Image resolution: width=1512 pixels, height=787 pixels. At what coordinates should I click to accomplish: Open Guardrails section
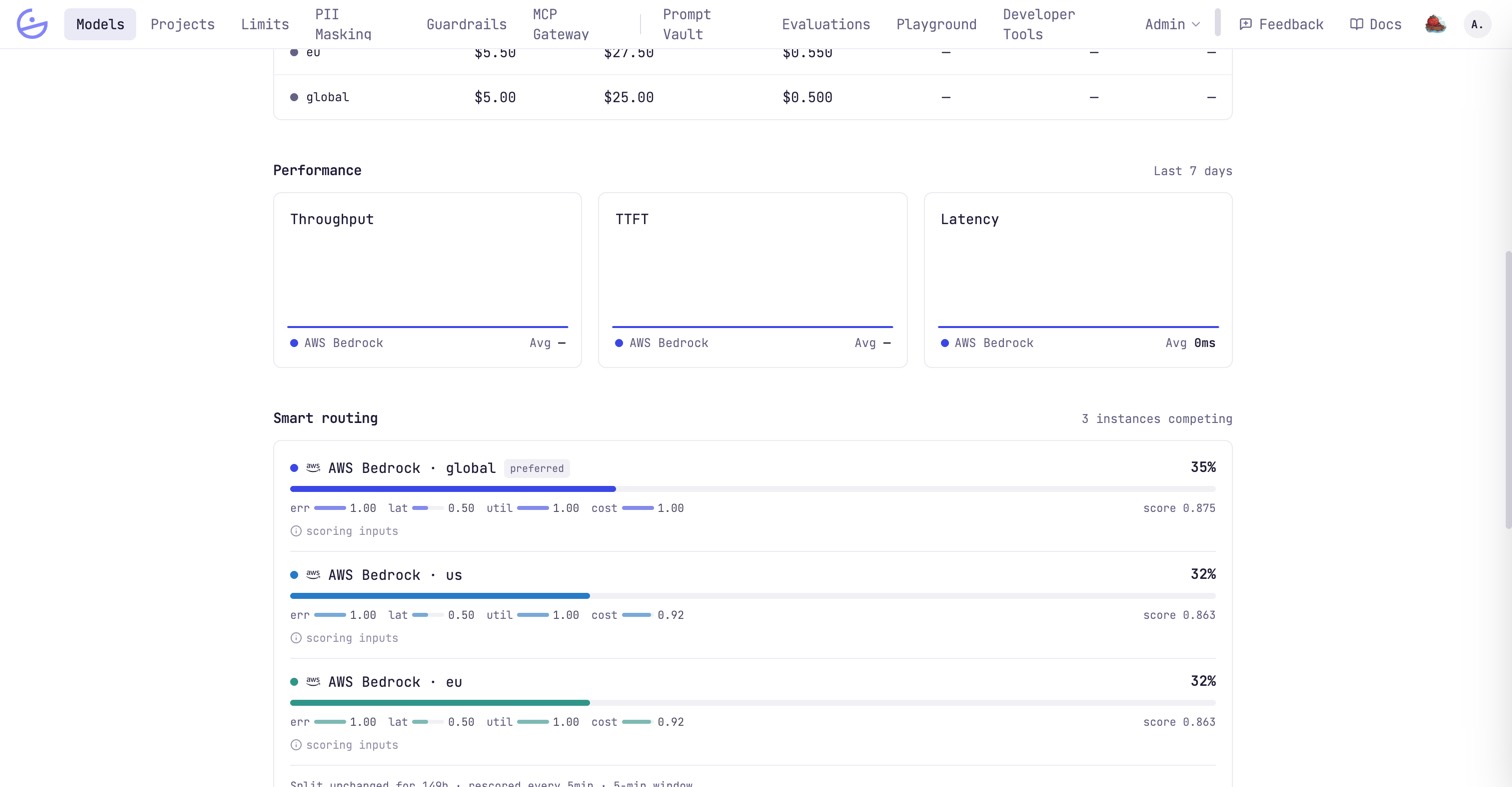coord(466,24)
